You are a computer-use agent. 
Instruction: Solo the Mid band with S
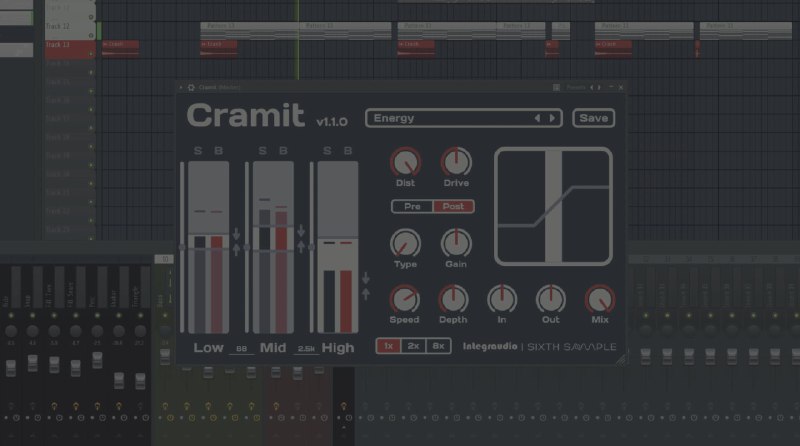(263, 151)
